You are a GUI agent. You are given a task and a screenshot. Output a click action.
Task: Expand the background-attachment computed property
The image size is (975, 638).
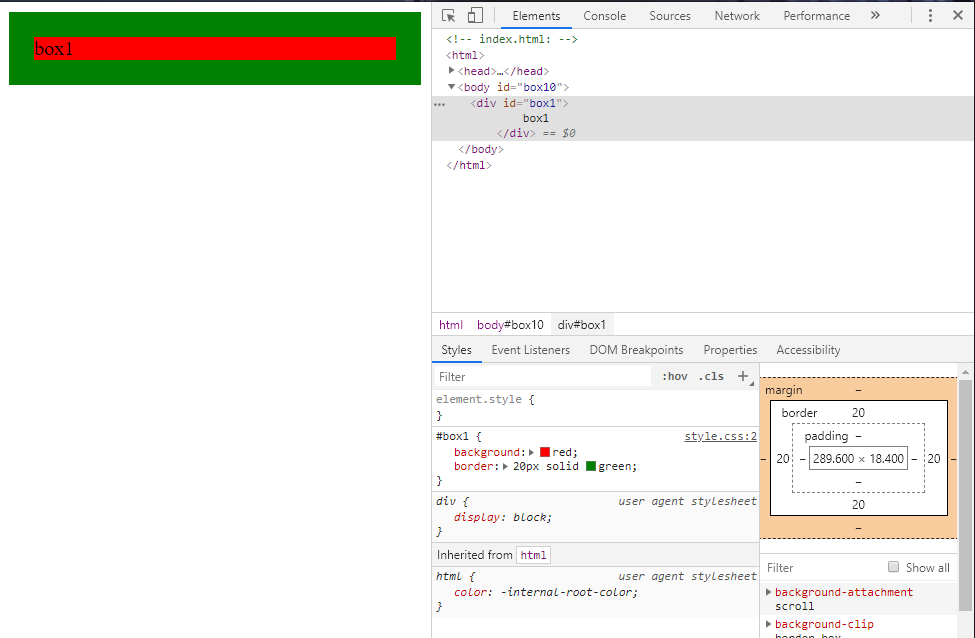[769, 592]
